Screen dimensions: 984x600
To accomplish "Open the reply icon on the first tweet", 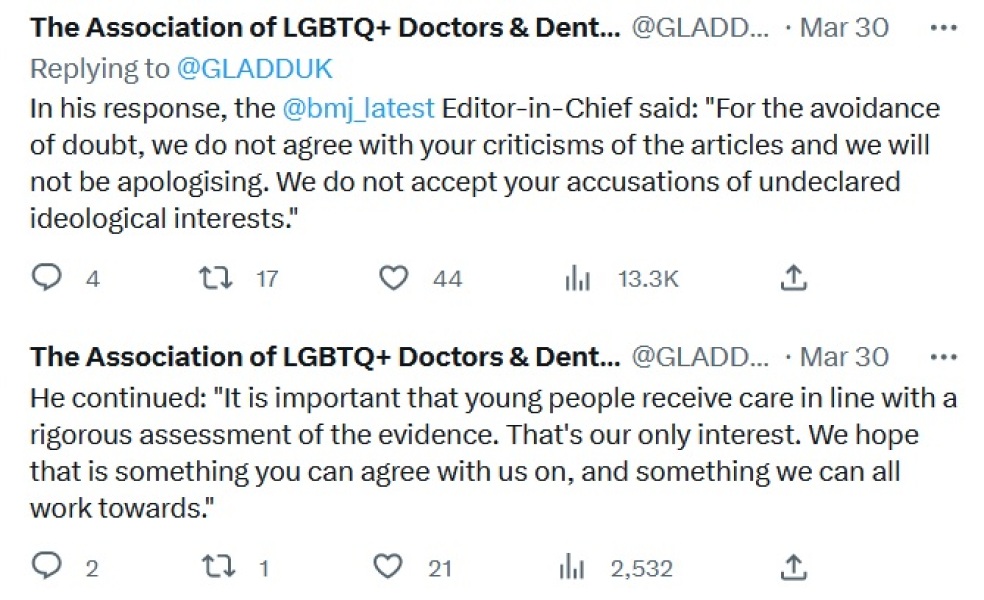I will [x=46, y=278].
